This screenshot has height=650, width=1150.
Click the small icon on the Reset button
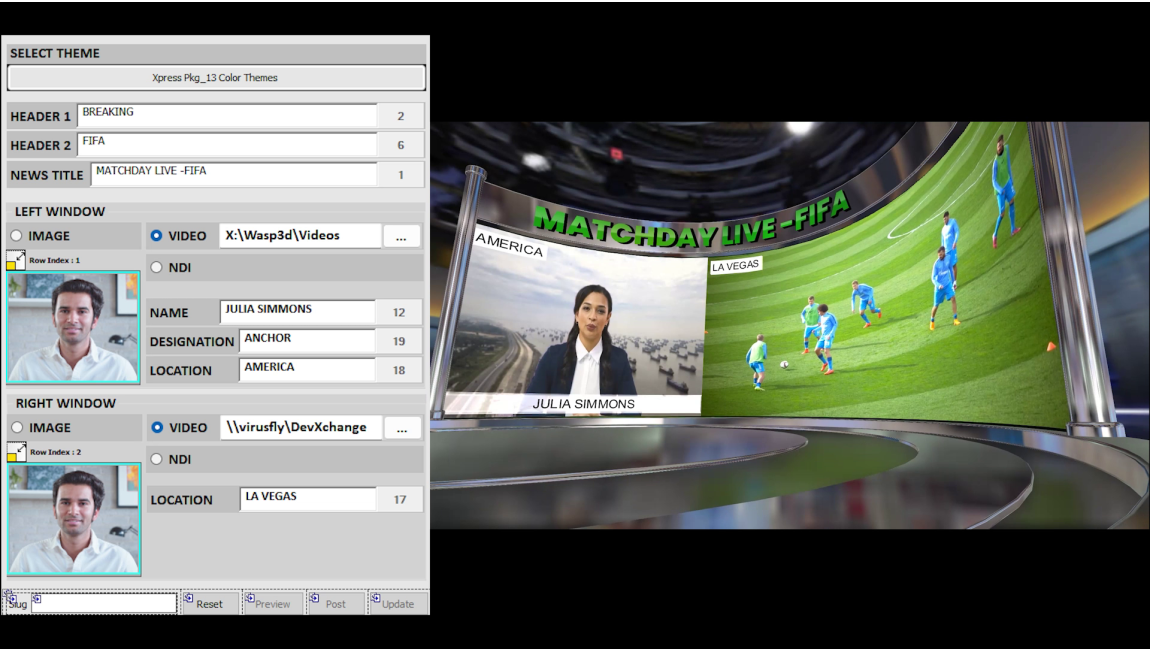(188, 598)
